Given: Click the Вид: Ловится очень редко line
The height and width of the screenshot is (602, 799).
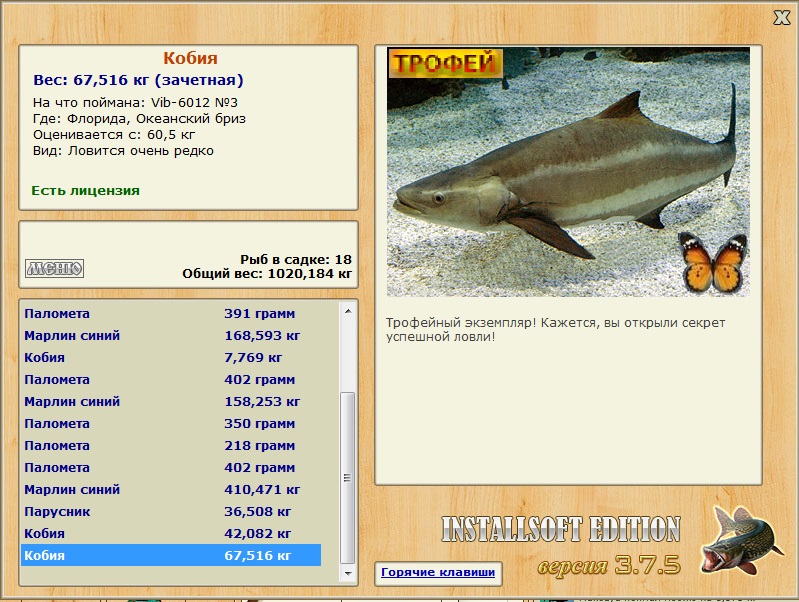Looking at the screenshot, I should click(x=123, y=151).
